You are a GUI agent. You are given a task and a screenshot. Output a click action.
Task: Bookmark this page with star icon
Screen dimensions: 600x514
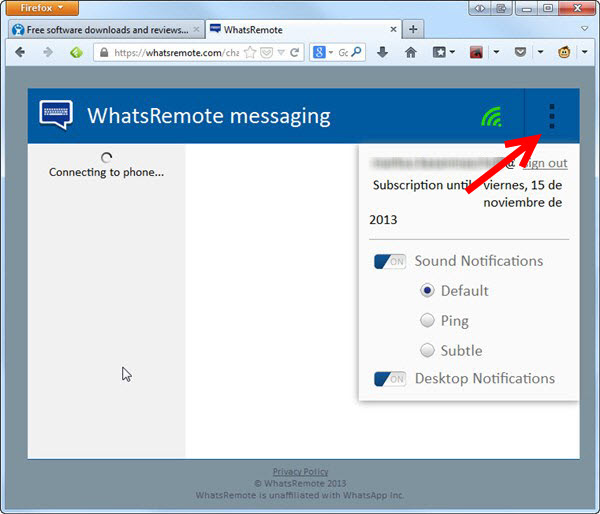click(250, 52)
